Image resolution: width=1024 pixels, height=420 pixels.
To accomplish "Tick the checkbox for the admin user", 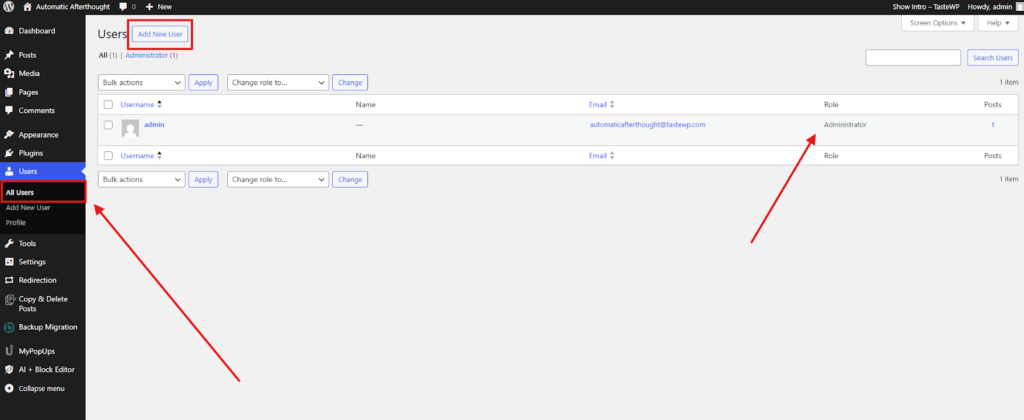I will tap(108, 125).
